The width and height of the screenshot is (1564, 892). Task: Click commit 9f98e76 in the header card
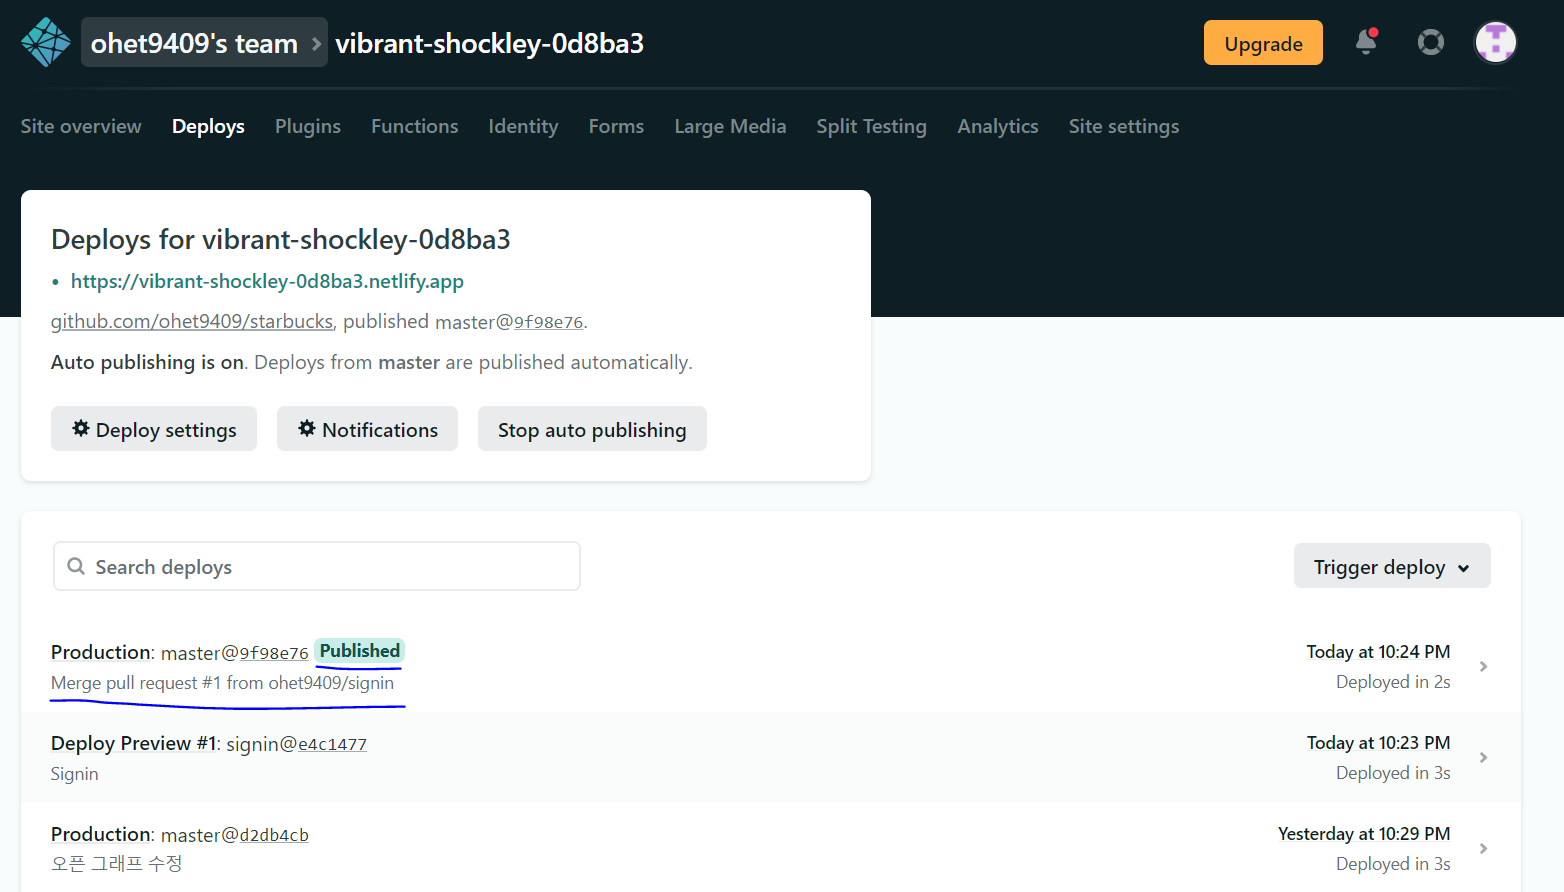(548, 322)
